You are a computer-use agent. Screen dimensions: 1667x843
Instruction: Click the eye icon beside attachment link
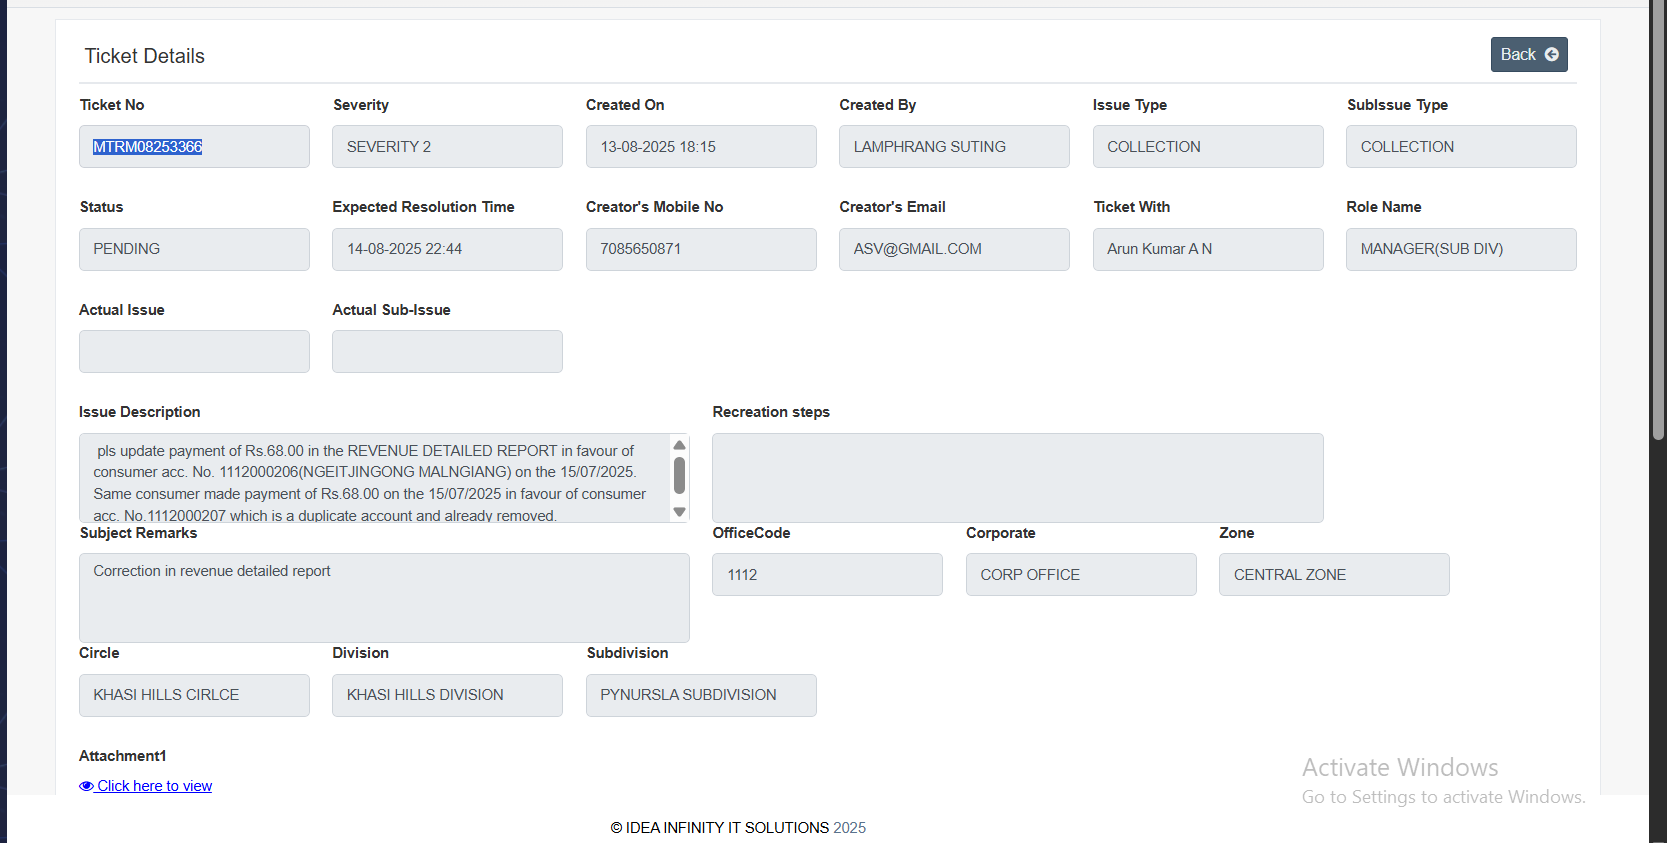[x=86, y=786]
